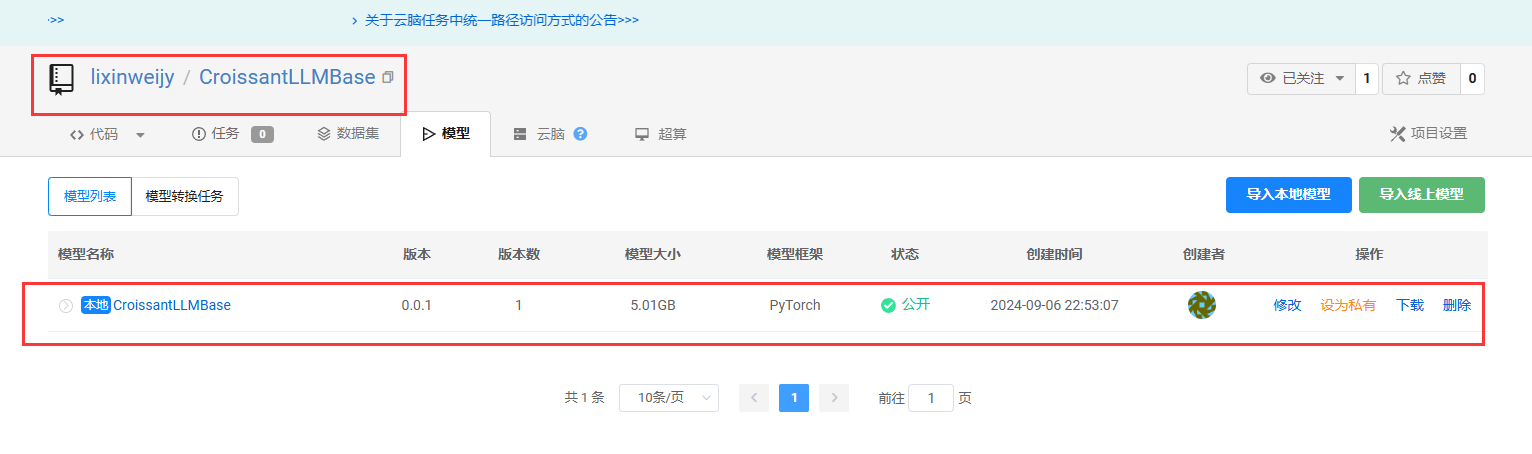Viewport: 1532px width, 454px height.
Task: Expand the CroissantLLMBase model row arrow
Action: 66,306
